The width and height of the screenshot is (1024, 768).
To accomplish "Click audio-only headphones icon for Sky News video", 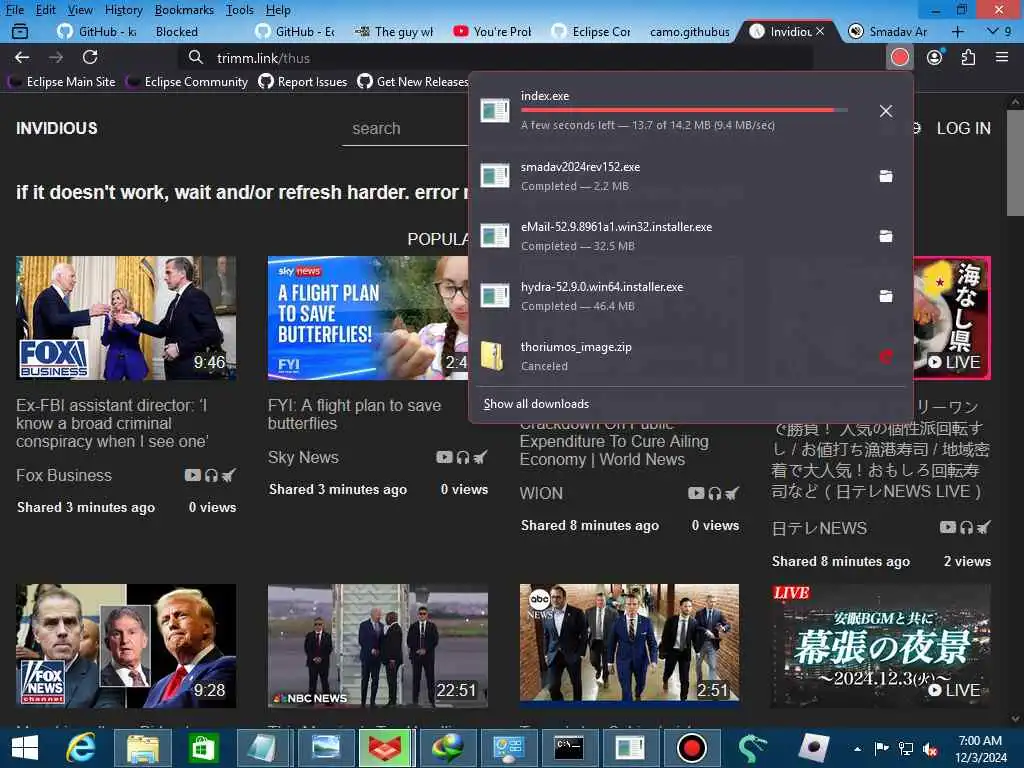I will point(463,457).
